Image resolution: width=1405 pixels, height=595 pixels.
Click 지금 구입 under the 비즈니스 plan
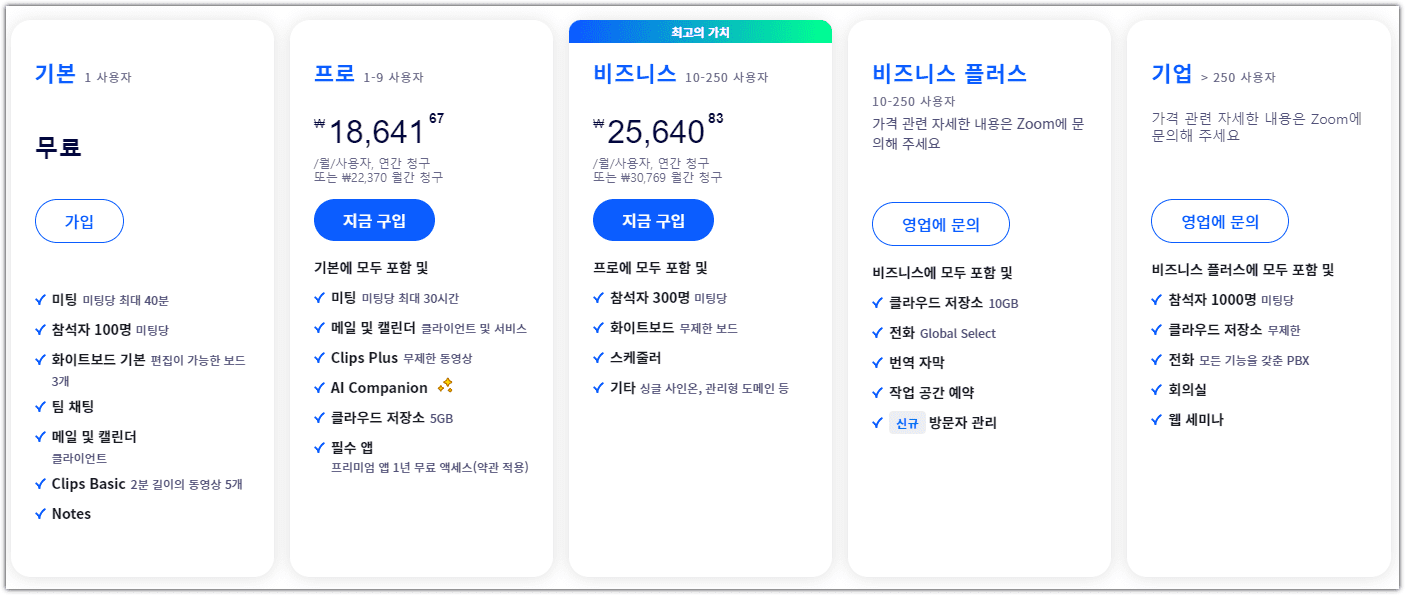click(x=653, y=220)
